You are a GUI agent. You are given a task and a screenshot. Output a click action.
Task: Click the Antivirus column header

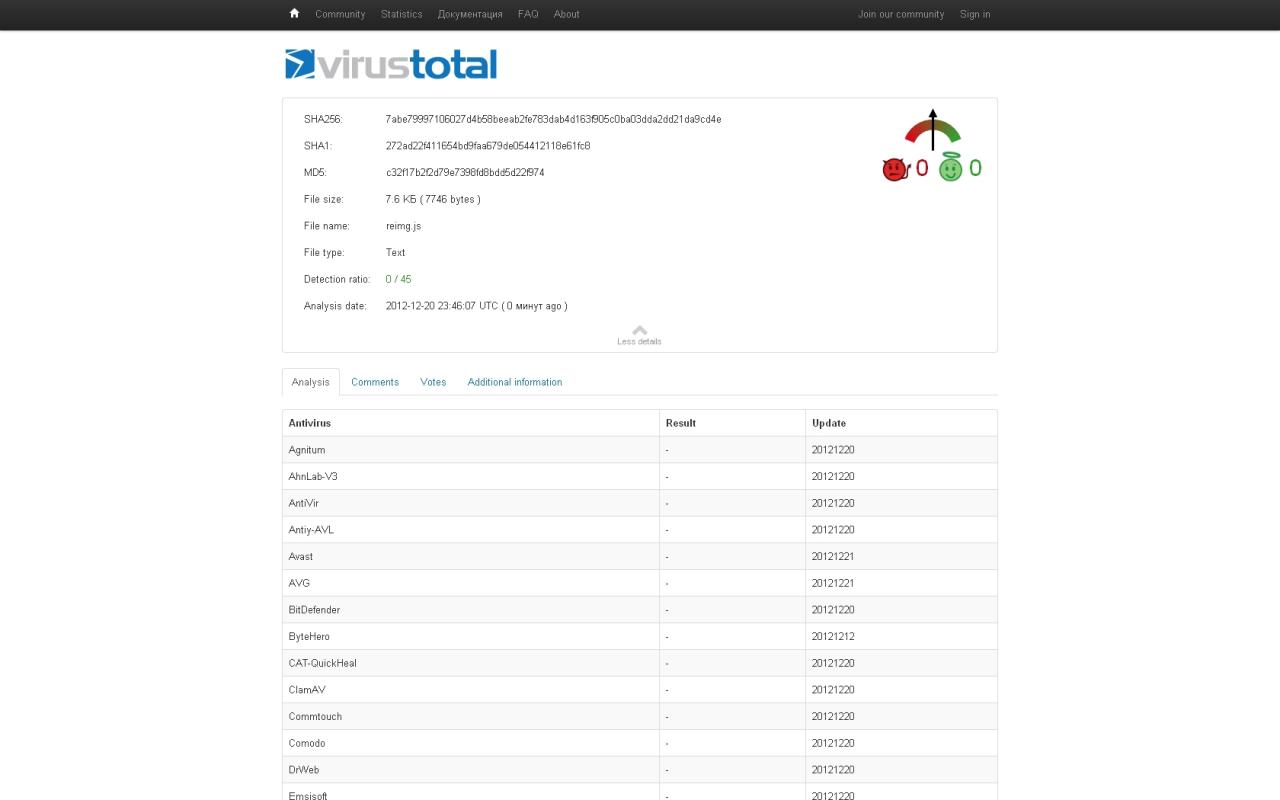point(310,423)
